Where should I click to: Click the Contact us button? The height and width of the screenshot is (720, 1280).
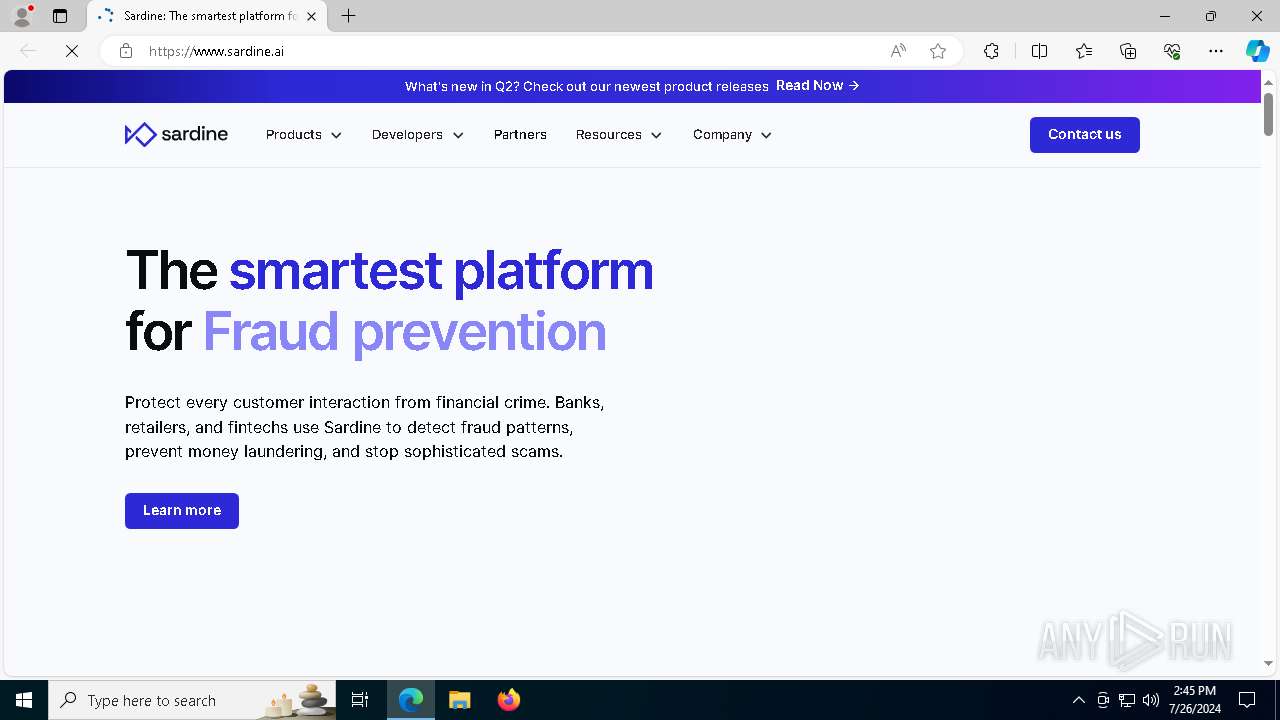pos(1085,135)
